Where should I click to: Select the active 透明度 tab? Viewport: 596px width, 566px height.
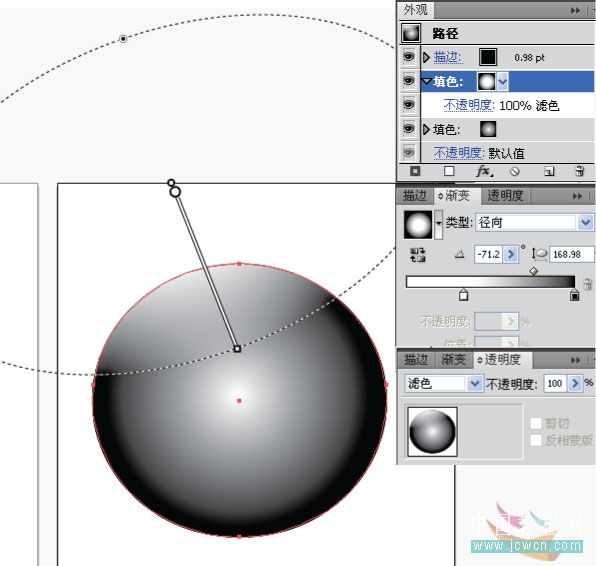[x=502, y=360]
